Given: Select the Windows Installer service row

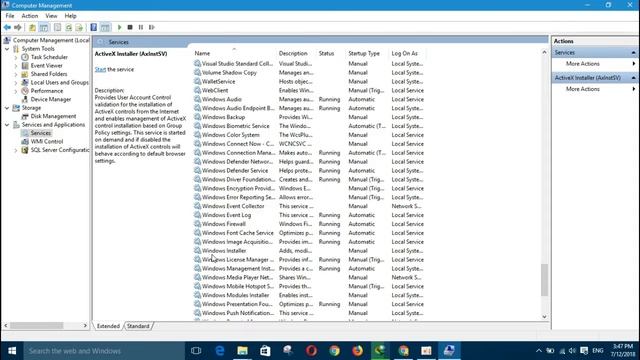Looking at the screenshot, I should click(x=309, y=251).
